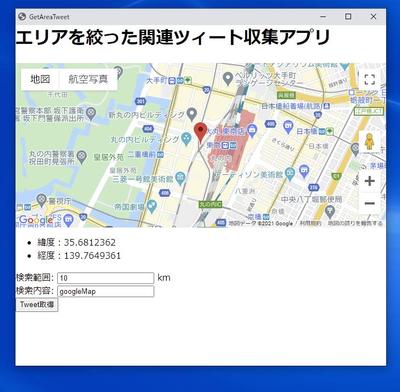Select 中央八丁堀郵便局 post office pin

[x=330, y=211]
